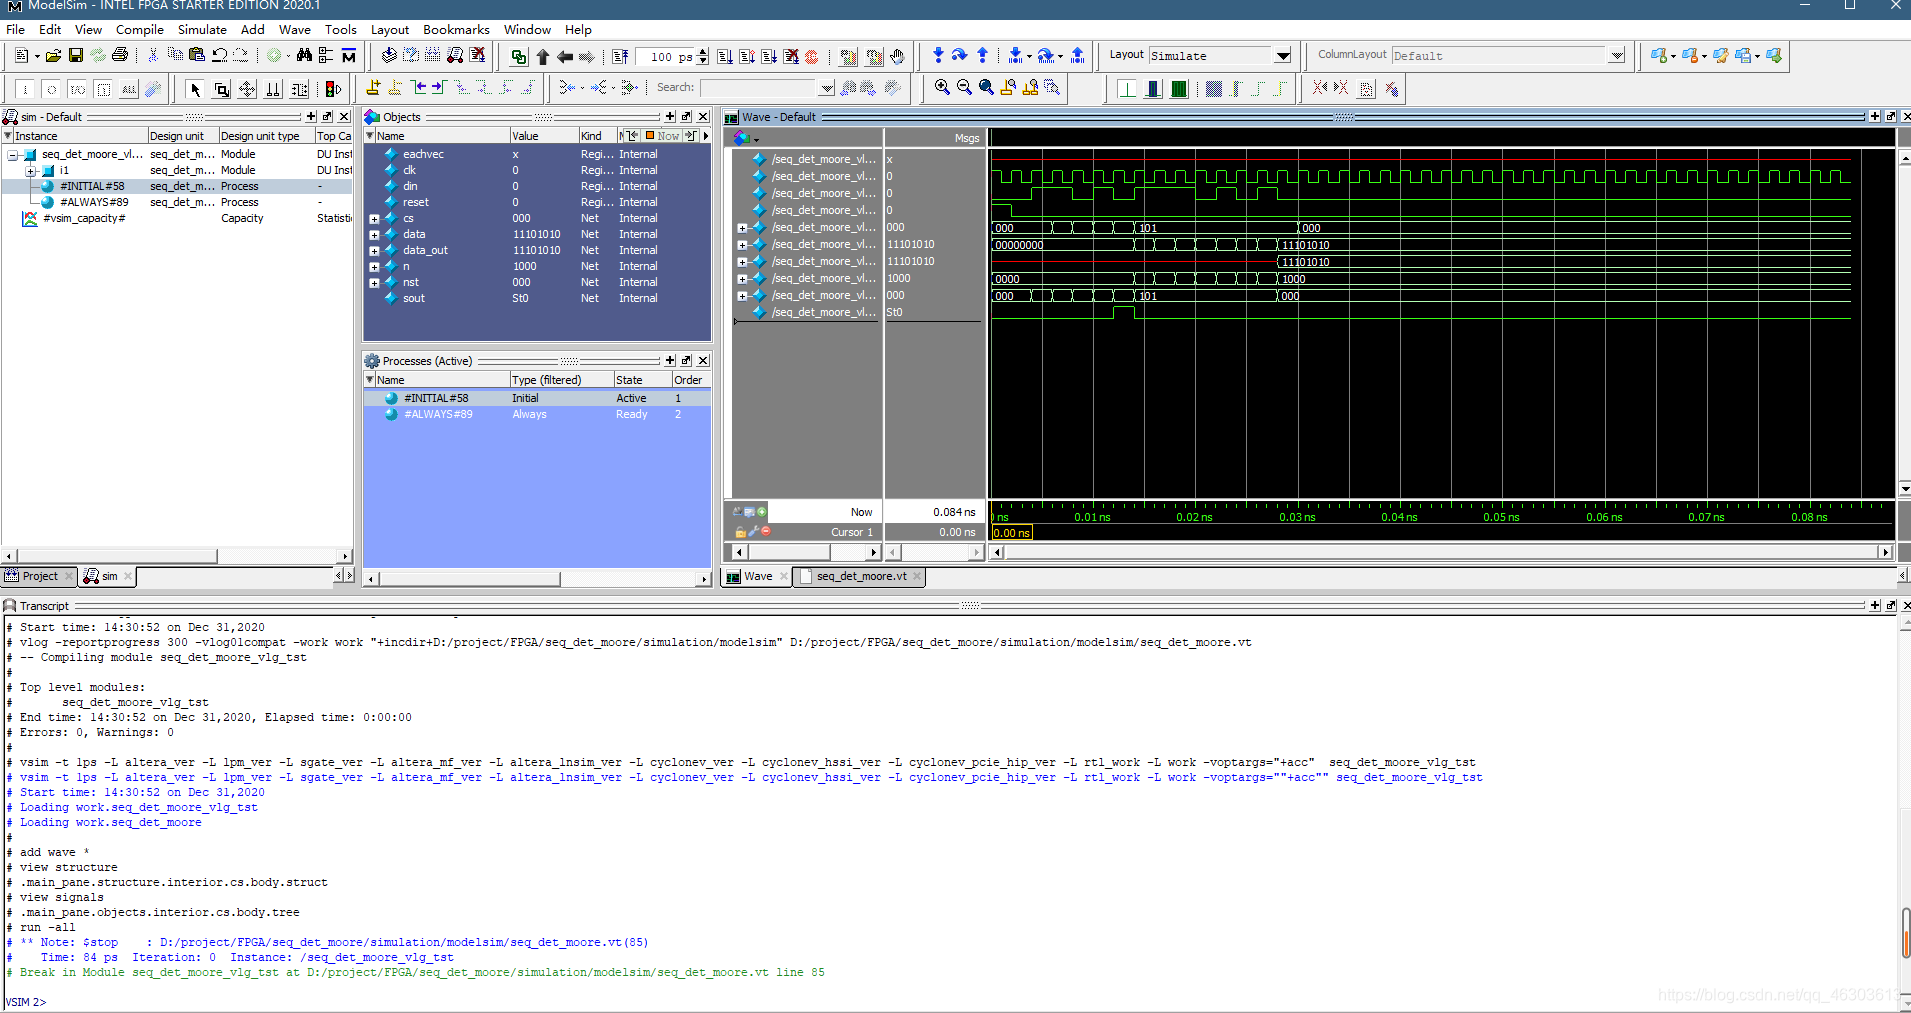Click the Zoom Full magnifier icon
Viewport: 1911px width, 1013px height.
click(986, 88)
